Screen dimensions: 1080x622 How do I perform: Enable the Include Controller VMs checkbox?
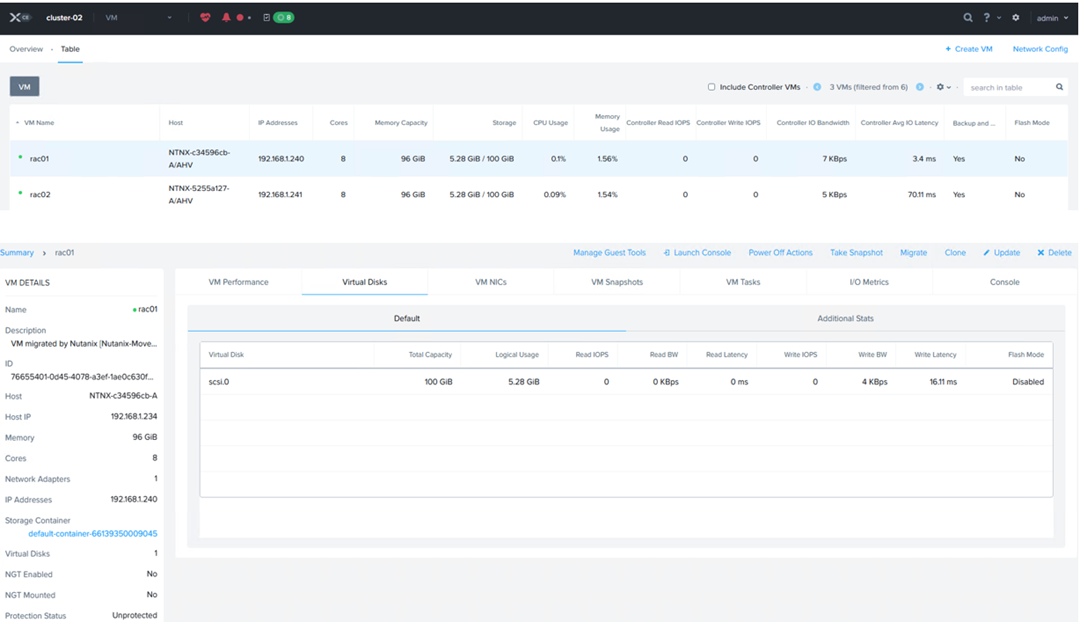click(711, 87)
